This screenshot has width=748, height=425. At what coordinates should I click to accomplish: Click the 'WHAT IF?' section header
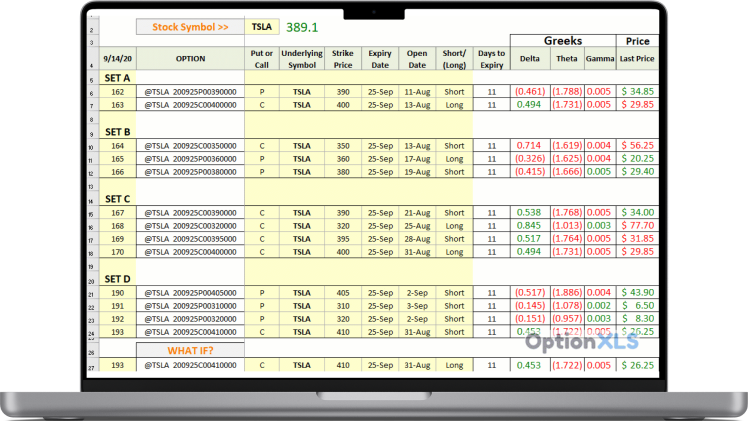pyautogui.click(x=190, y=351)
